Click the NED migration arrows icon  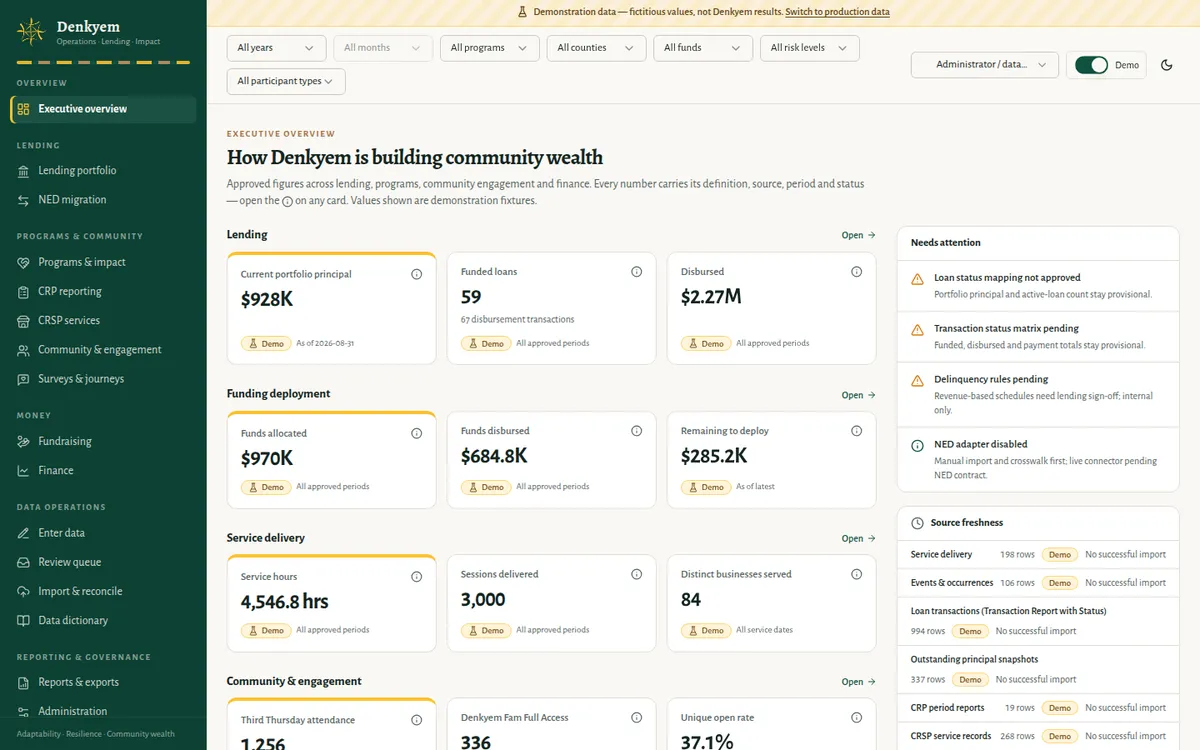point(24,200)
